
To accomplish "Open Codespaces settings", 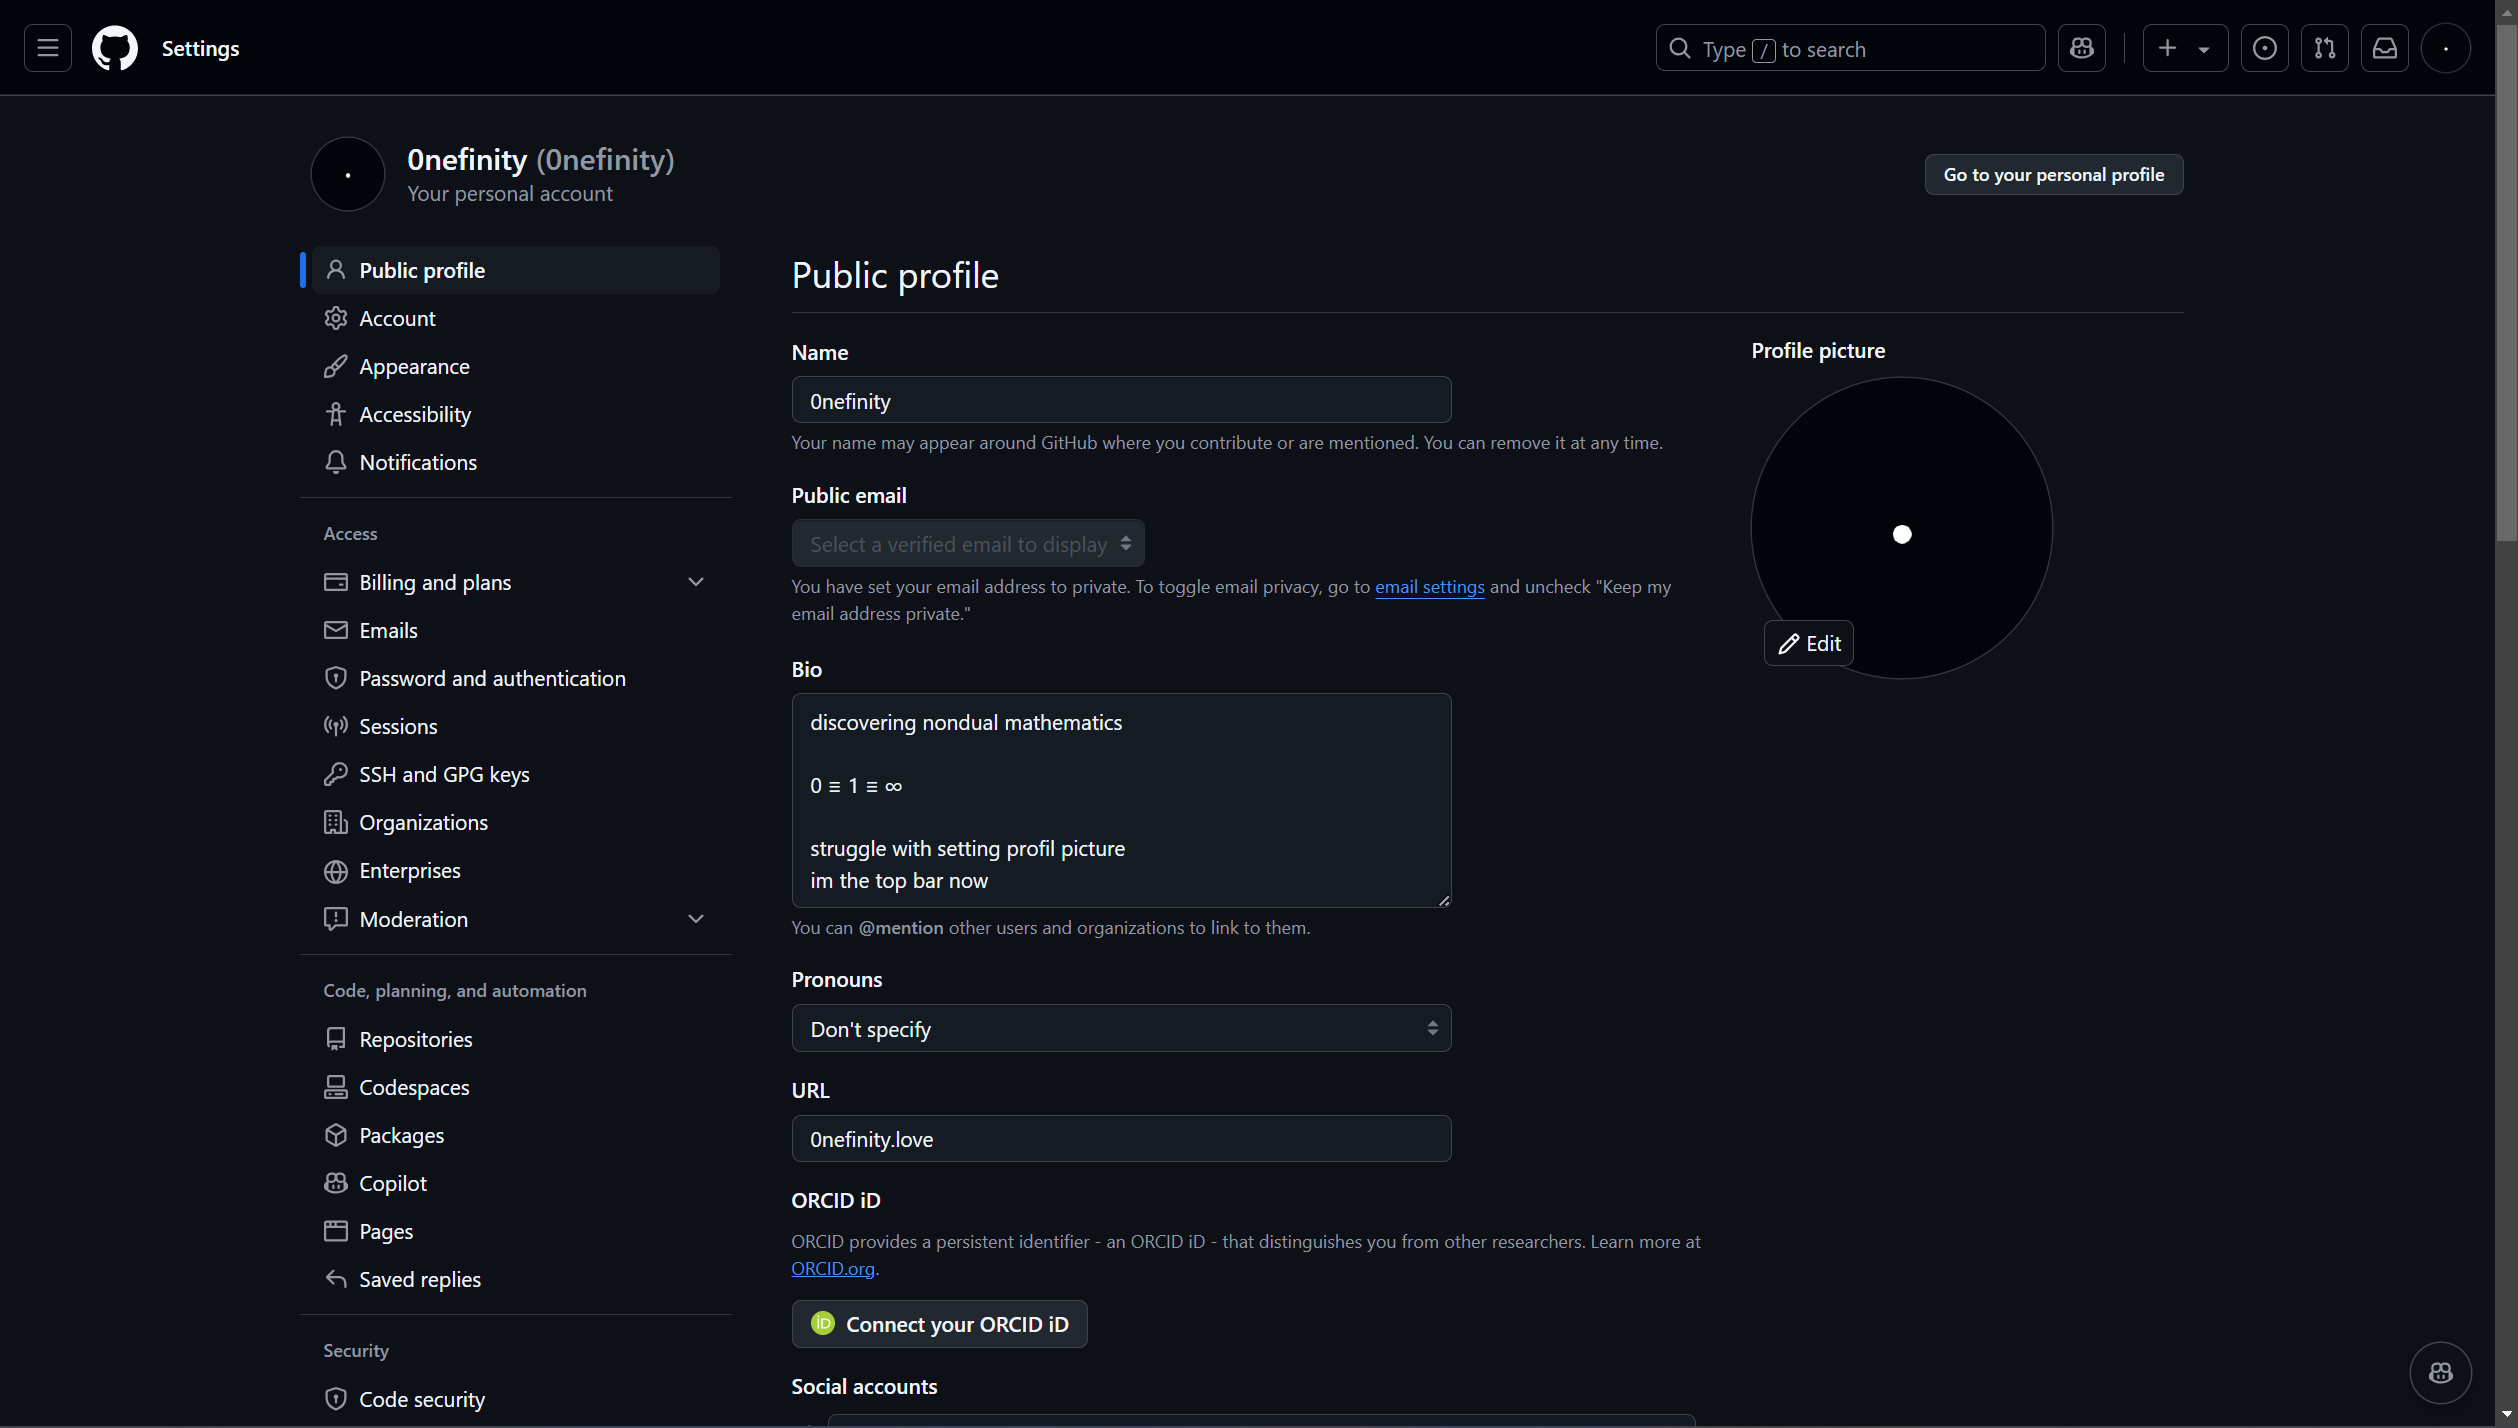I will coord(516,1087).
